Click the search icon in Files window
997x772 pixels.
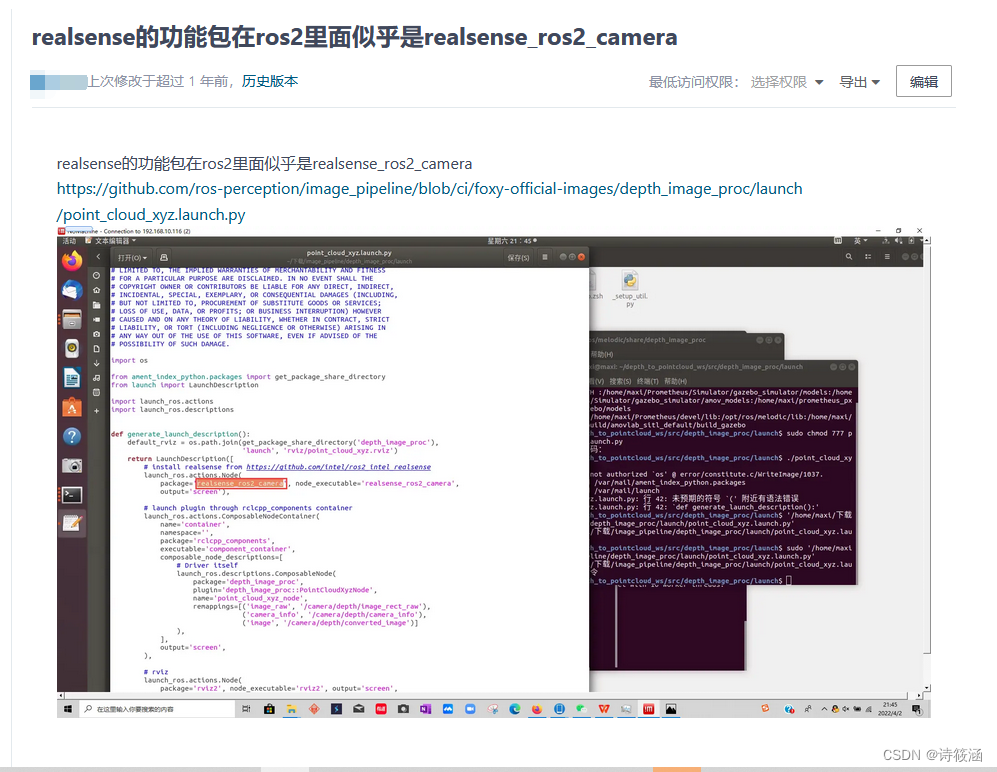point(849,257)
